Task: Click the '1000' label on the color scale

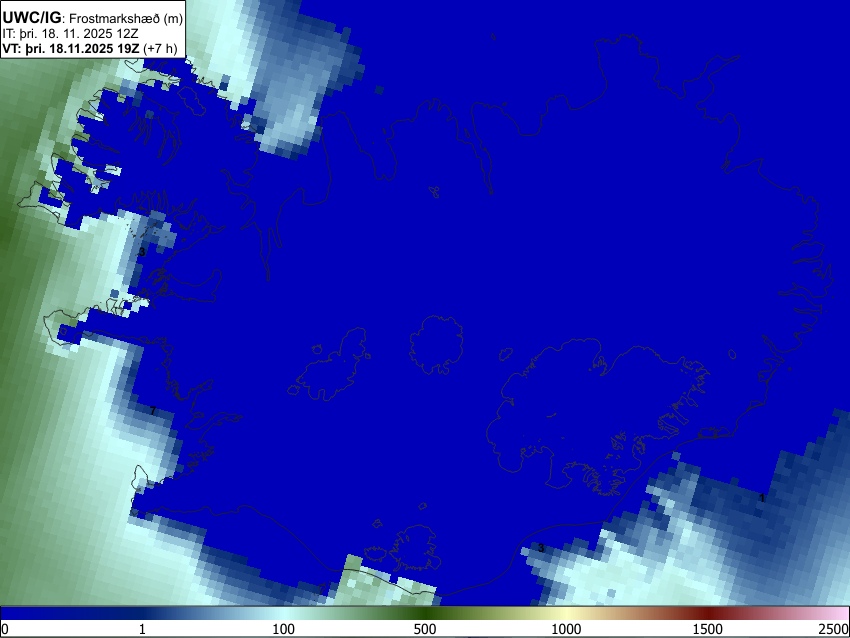Action: pos(566,629)
